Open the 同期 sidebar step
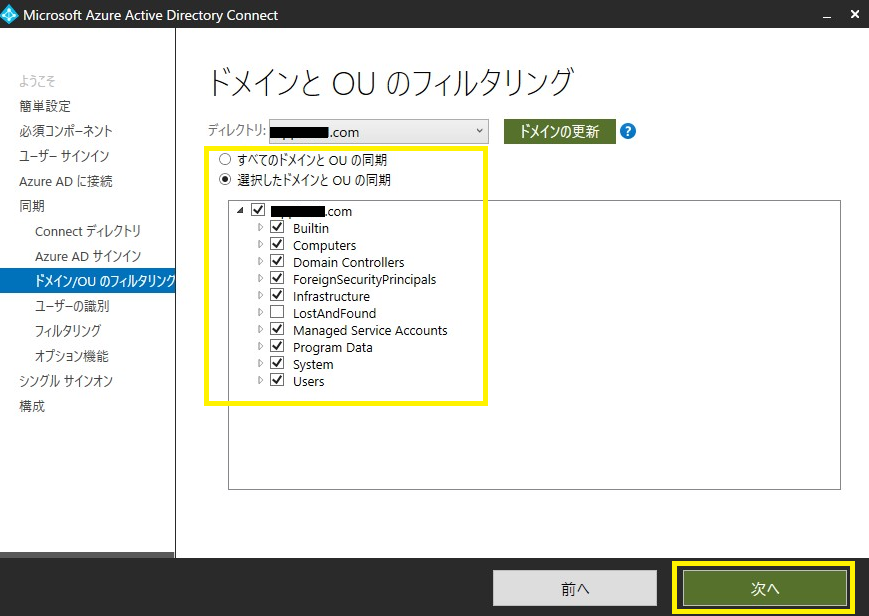 pos(32,206)
